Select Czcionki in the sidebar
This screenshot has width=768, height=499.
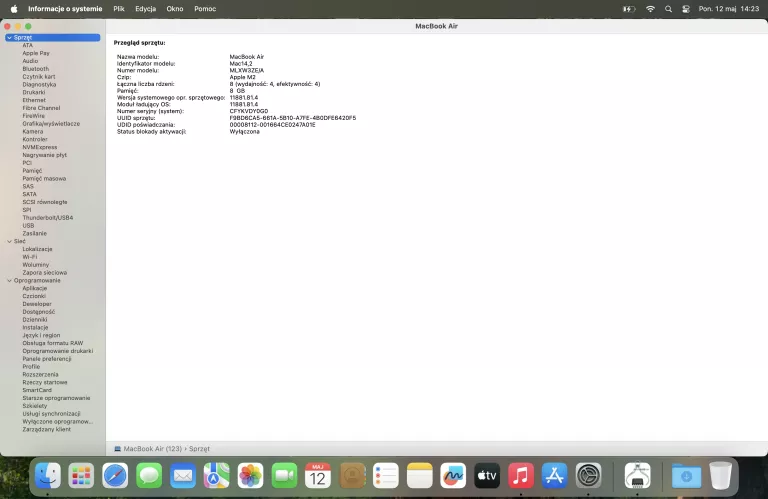34,296
